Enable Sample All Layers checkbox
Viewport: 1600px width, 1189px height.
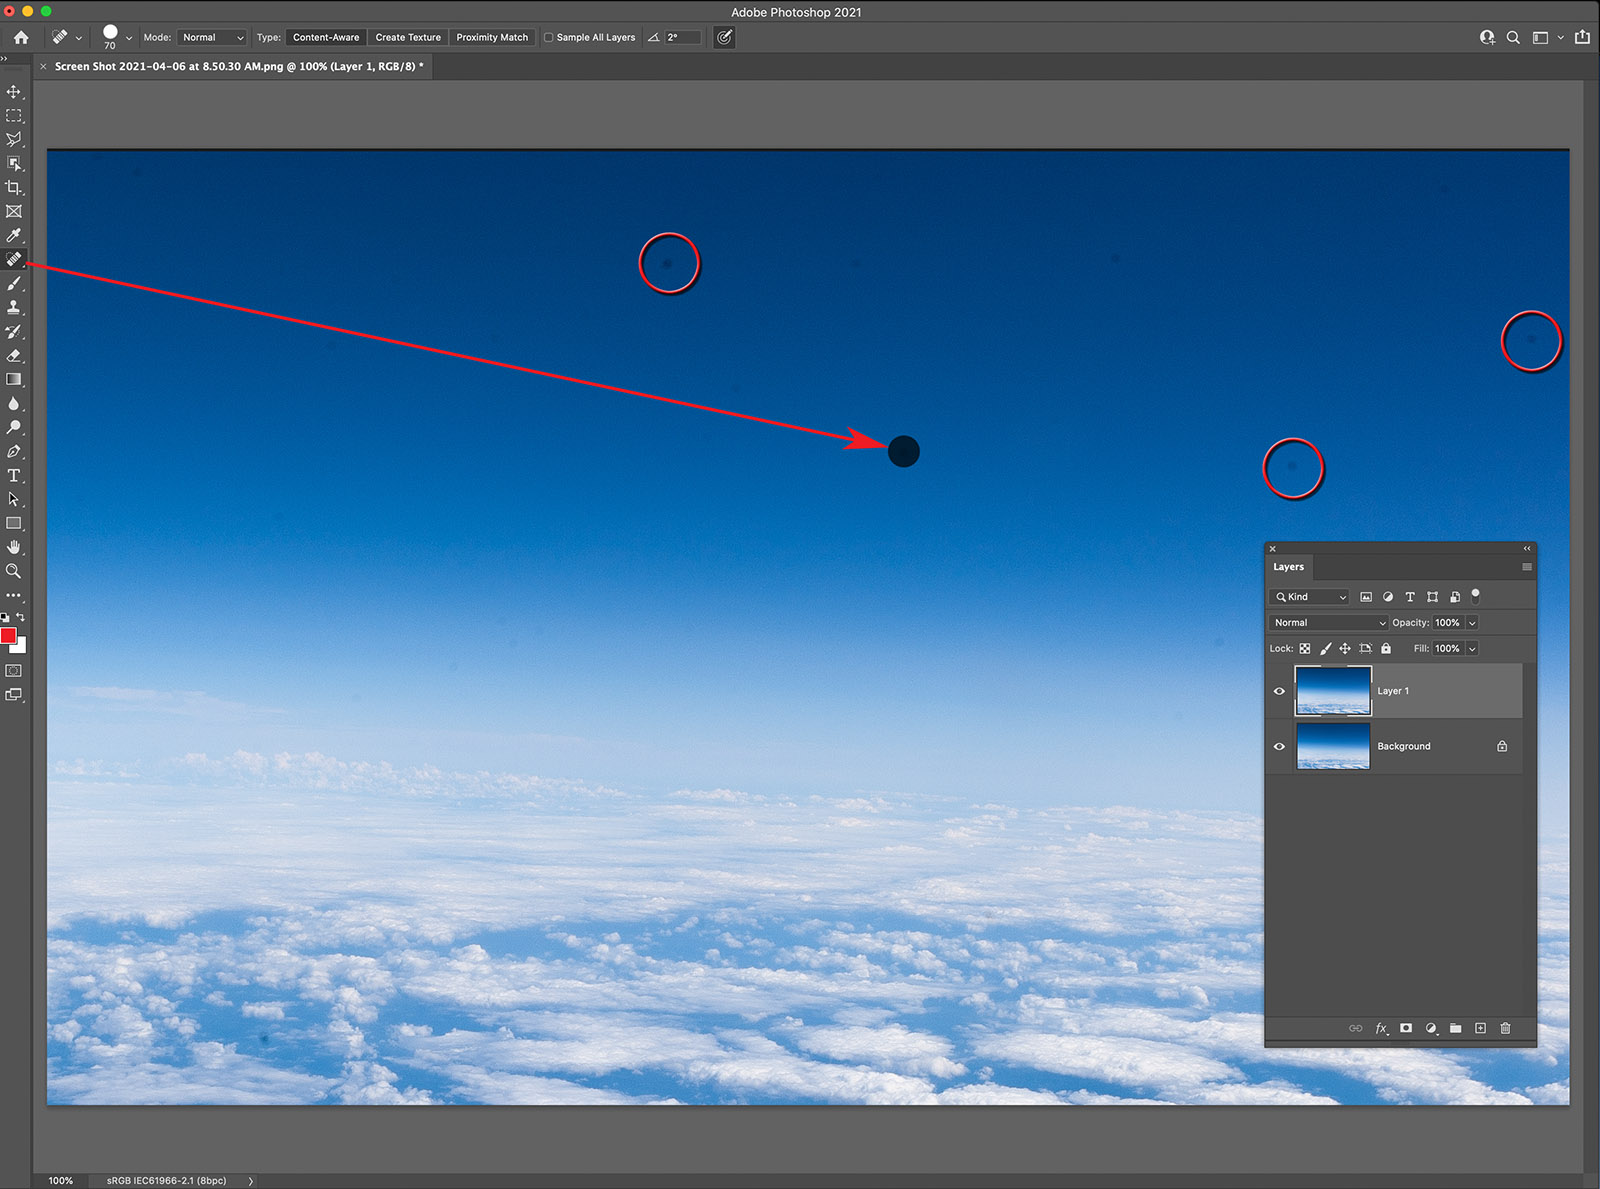click(548, 38)
